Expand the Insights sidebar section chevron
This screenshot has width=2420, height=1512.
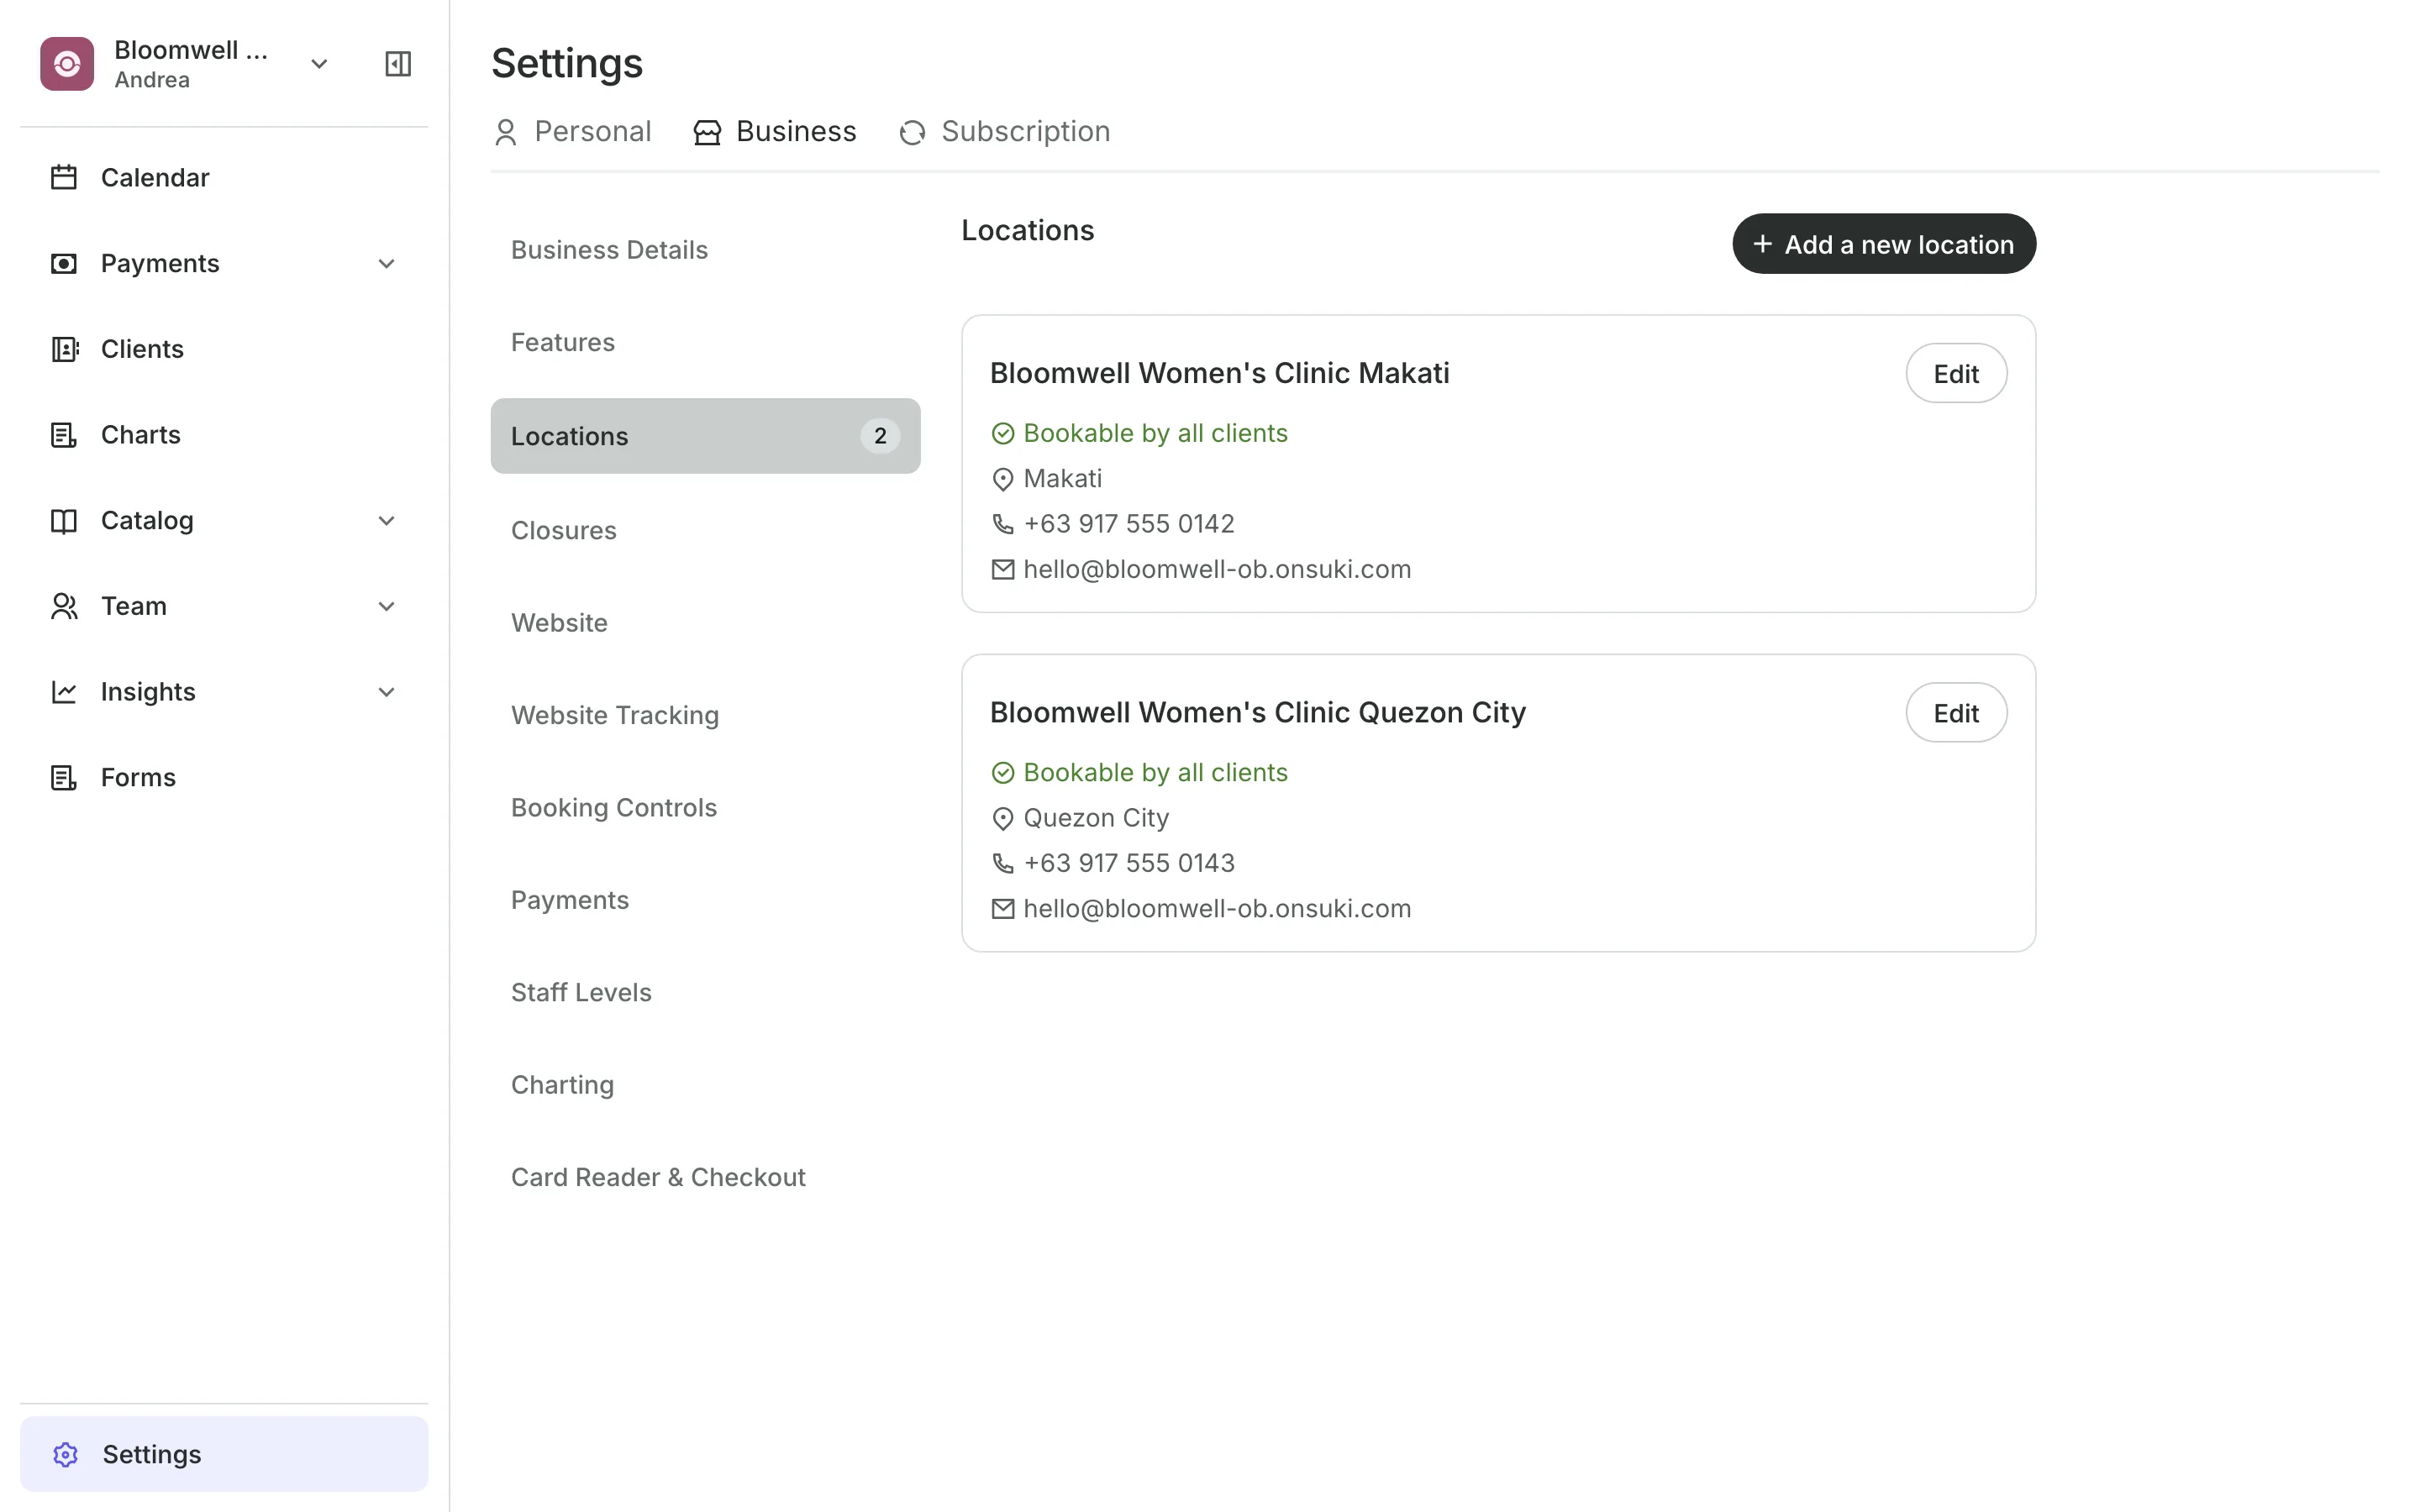click(x=387, y=692)
